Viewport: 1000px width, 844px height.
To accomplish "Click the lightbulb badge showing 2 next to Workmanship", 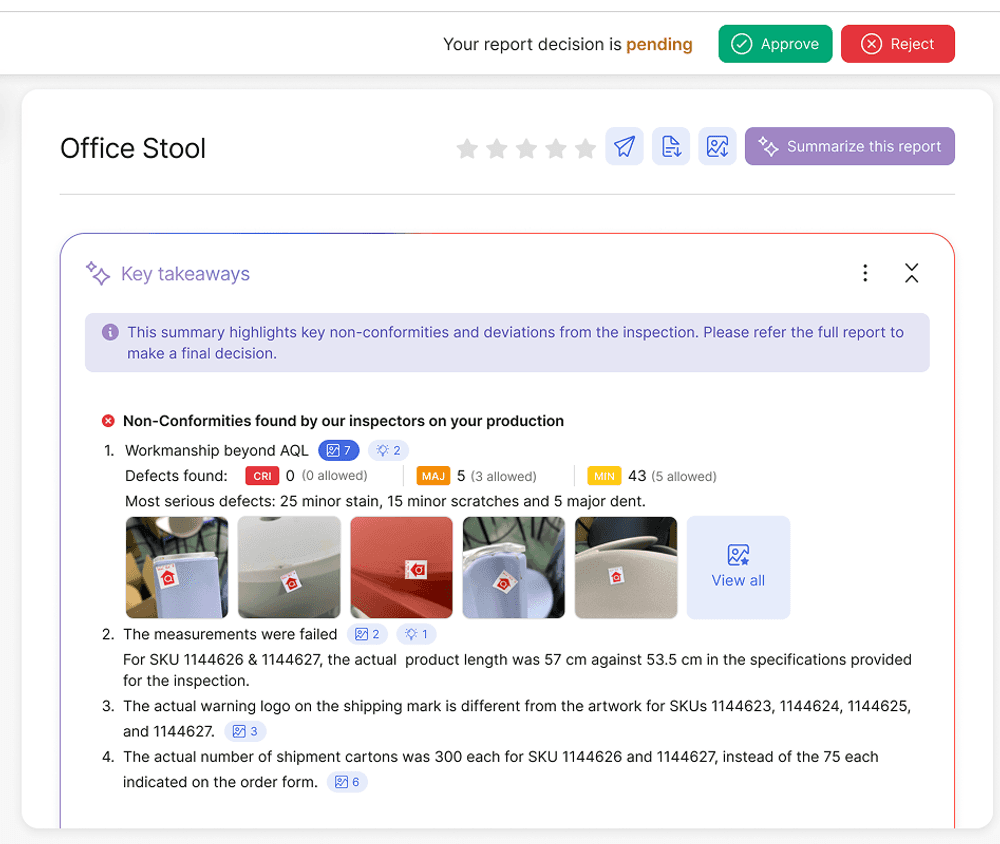I will pyautogui.click(x=388, y=451).
